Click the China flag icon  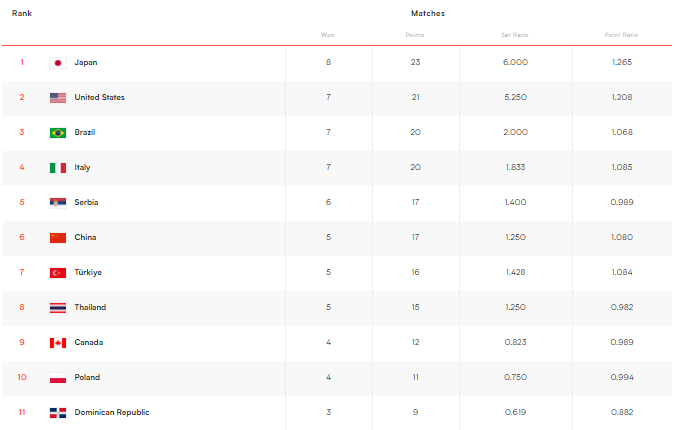click(58, 238)
